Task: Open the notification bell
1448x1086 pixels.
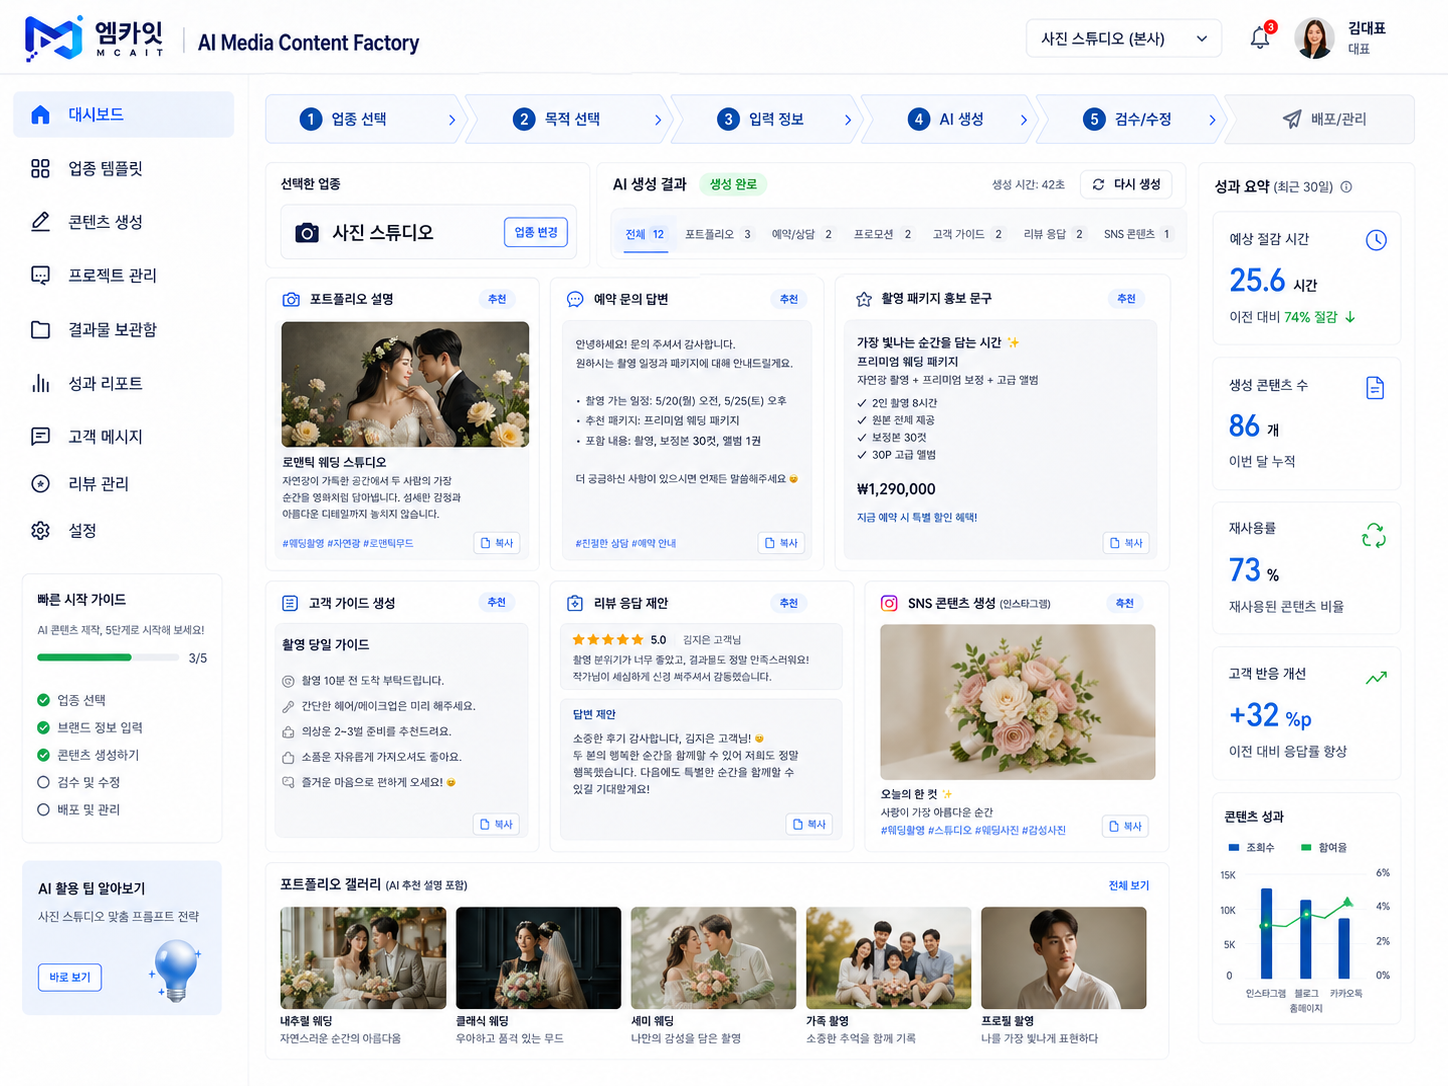Action: (1260, 38)
